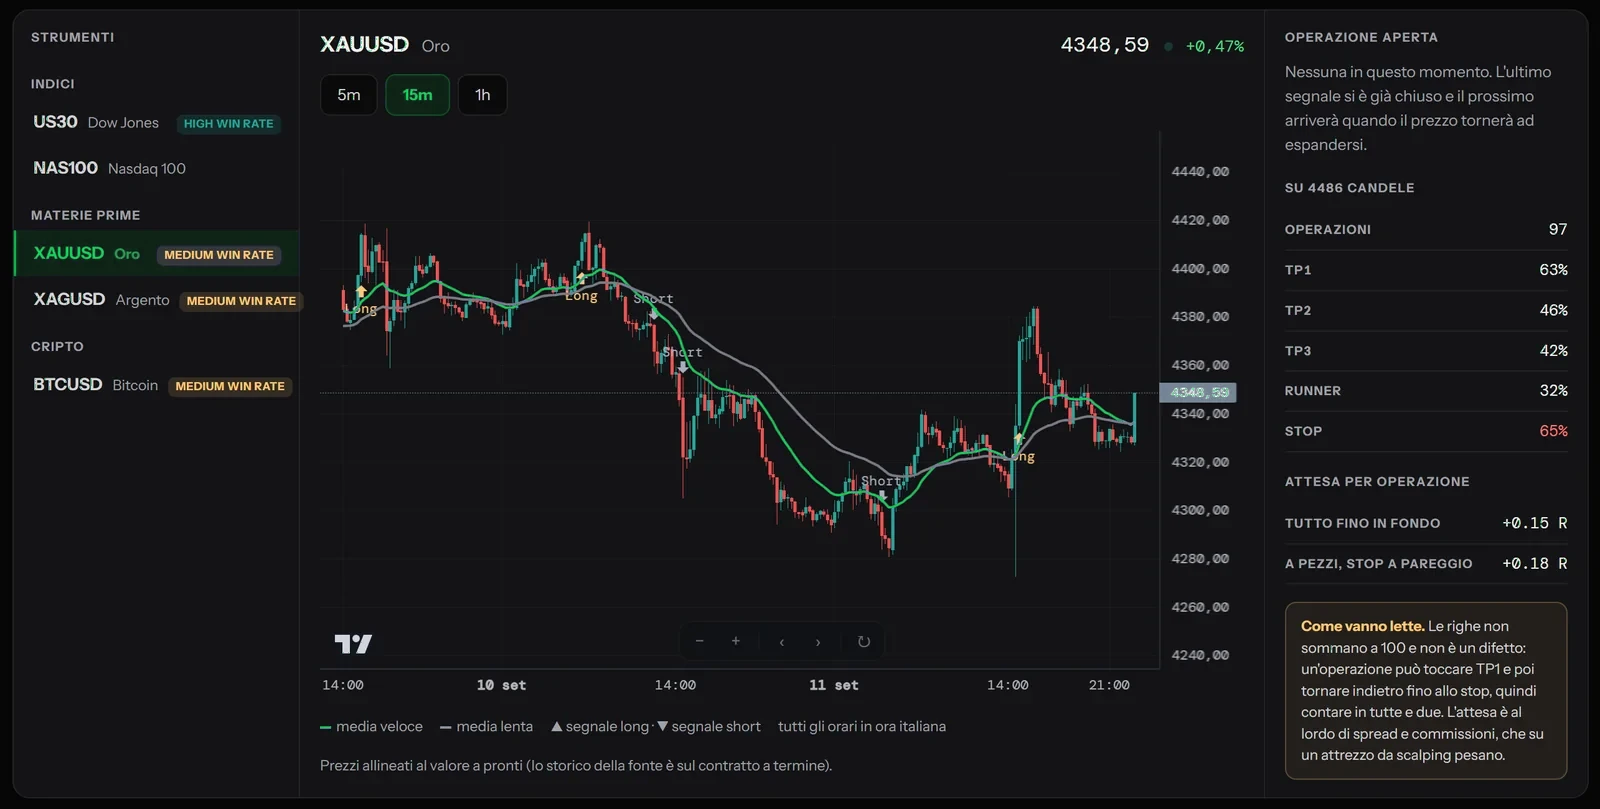The height and width of the screenshot is (809, 1600).
Task: Click the media veloce legend entry
Action: [x=371, y=727]
